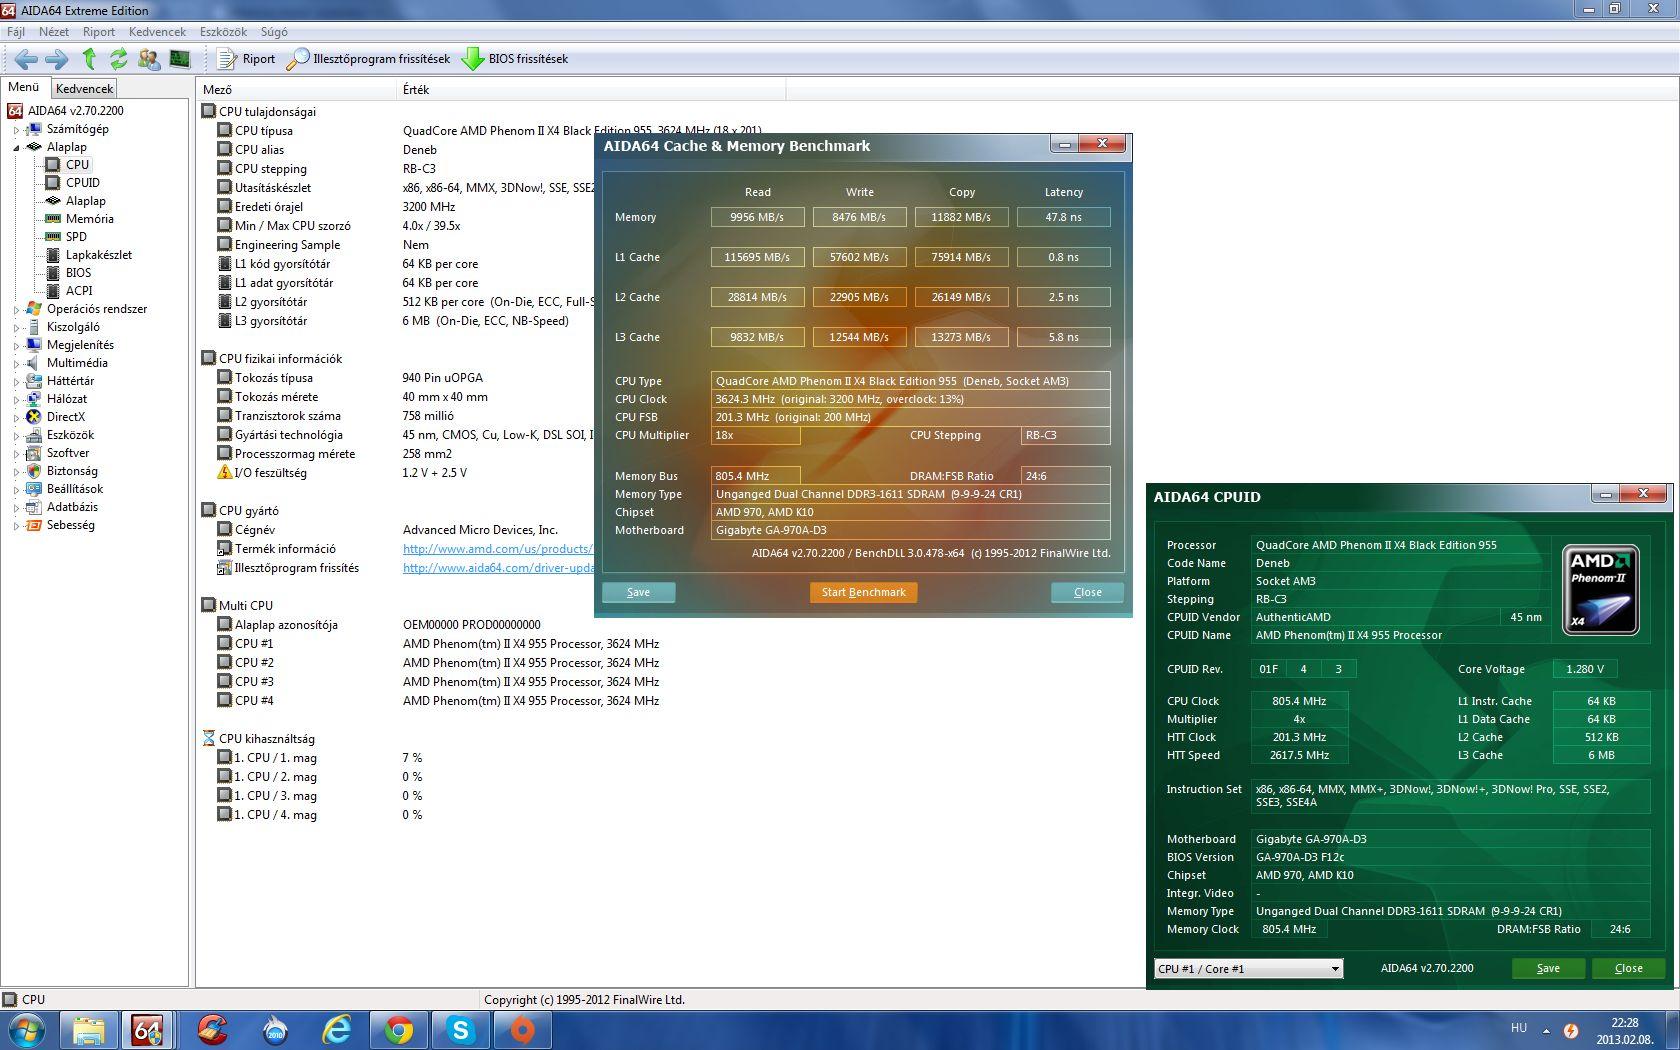
Task: Click Save in the CPUID window
Action: click(1547, 969)
